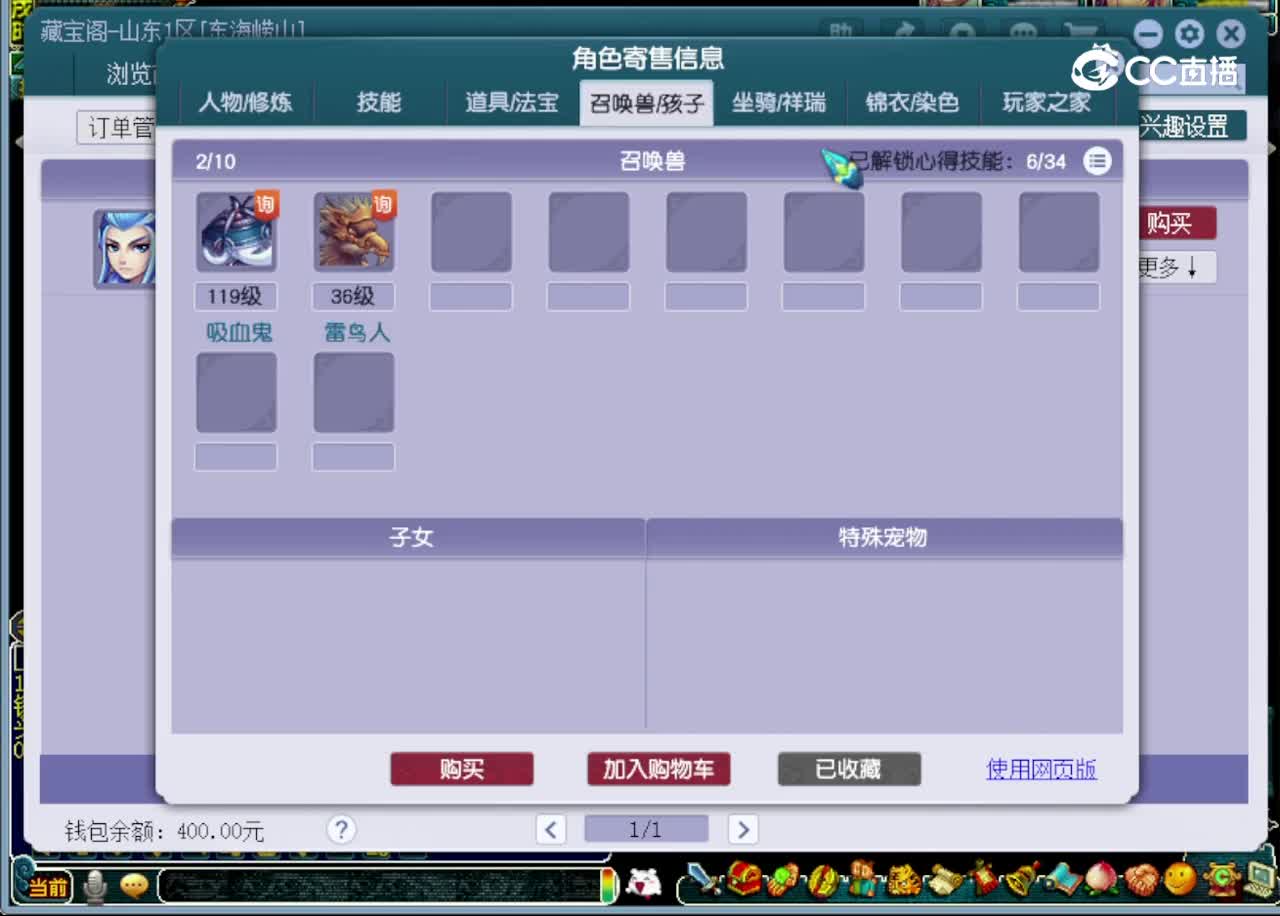Click the wallet balance question mark
The height and width of the screenshot is (916, 1280).
point(341,830)
